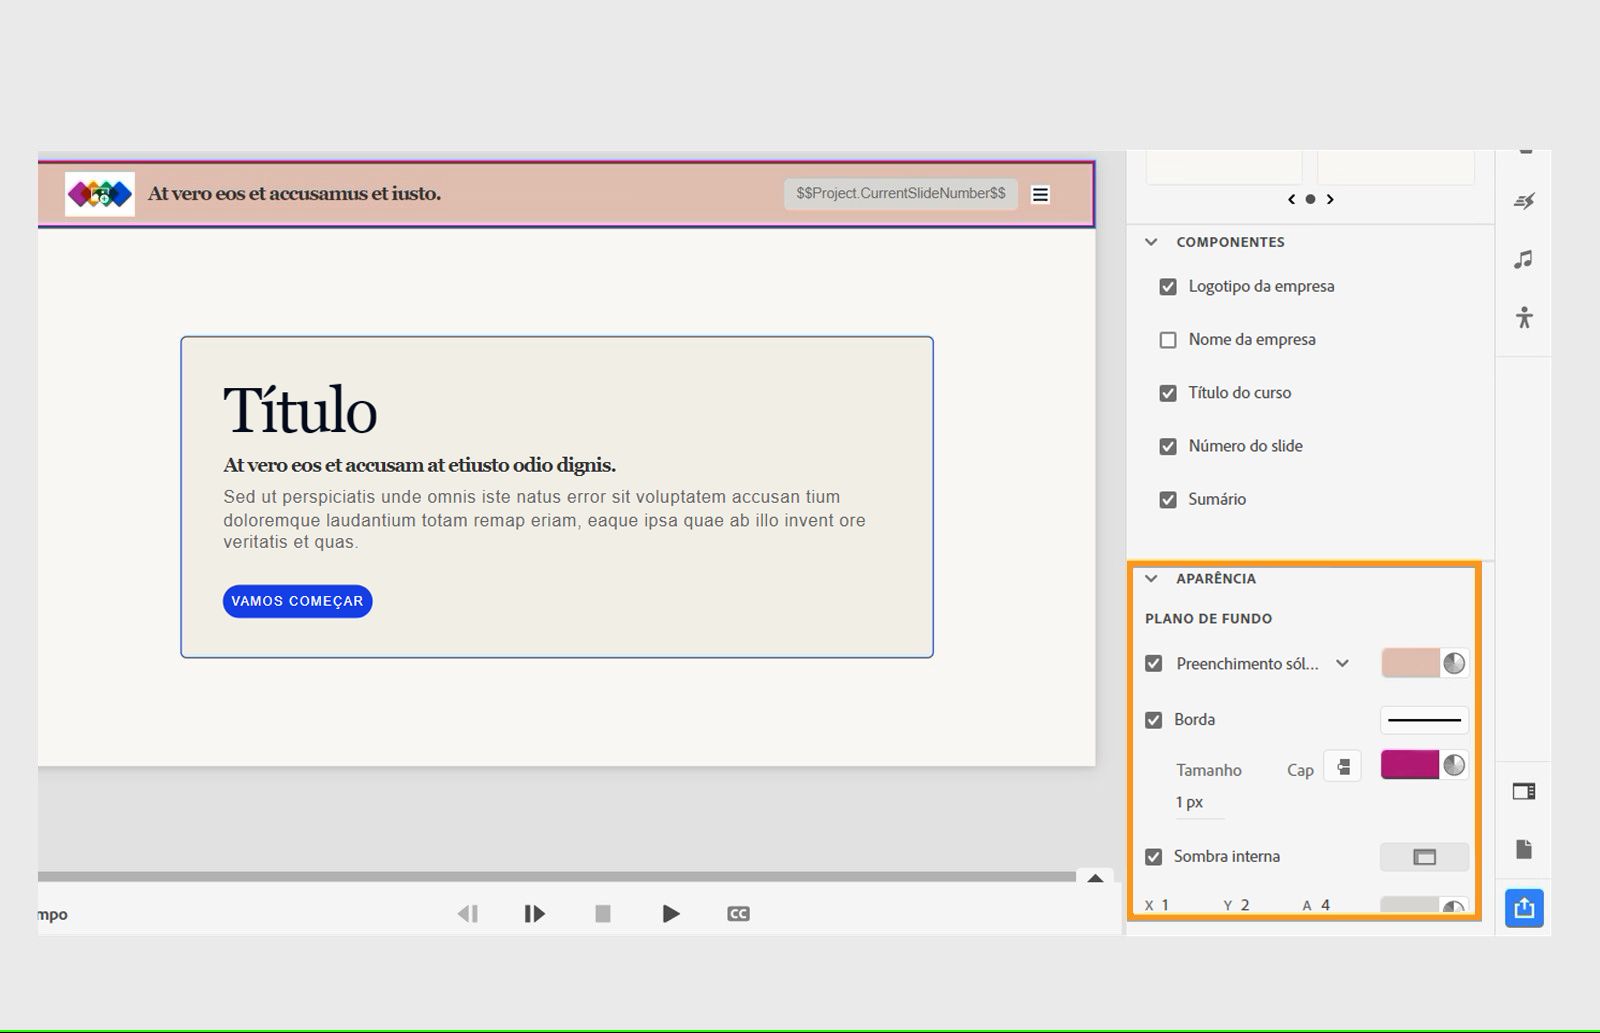Select the company logo on the slide
Screen dimensions: 1600x1033
[x=100, y=194]
